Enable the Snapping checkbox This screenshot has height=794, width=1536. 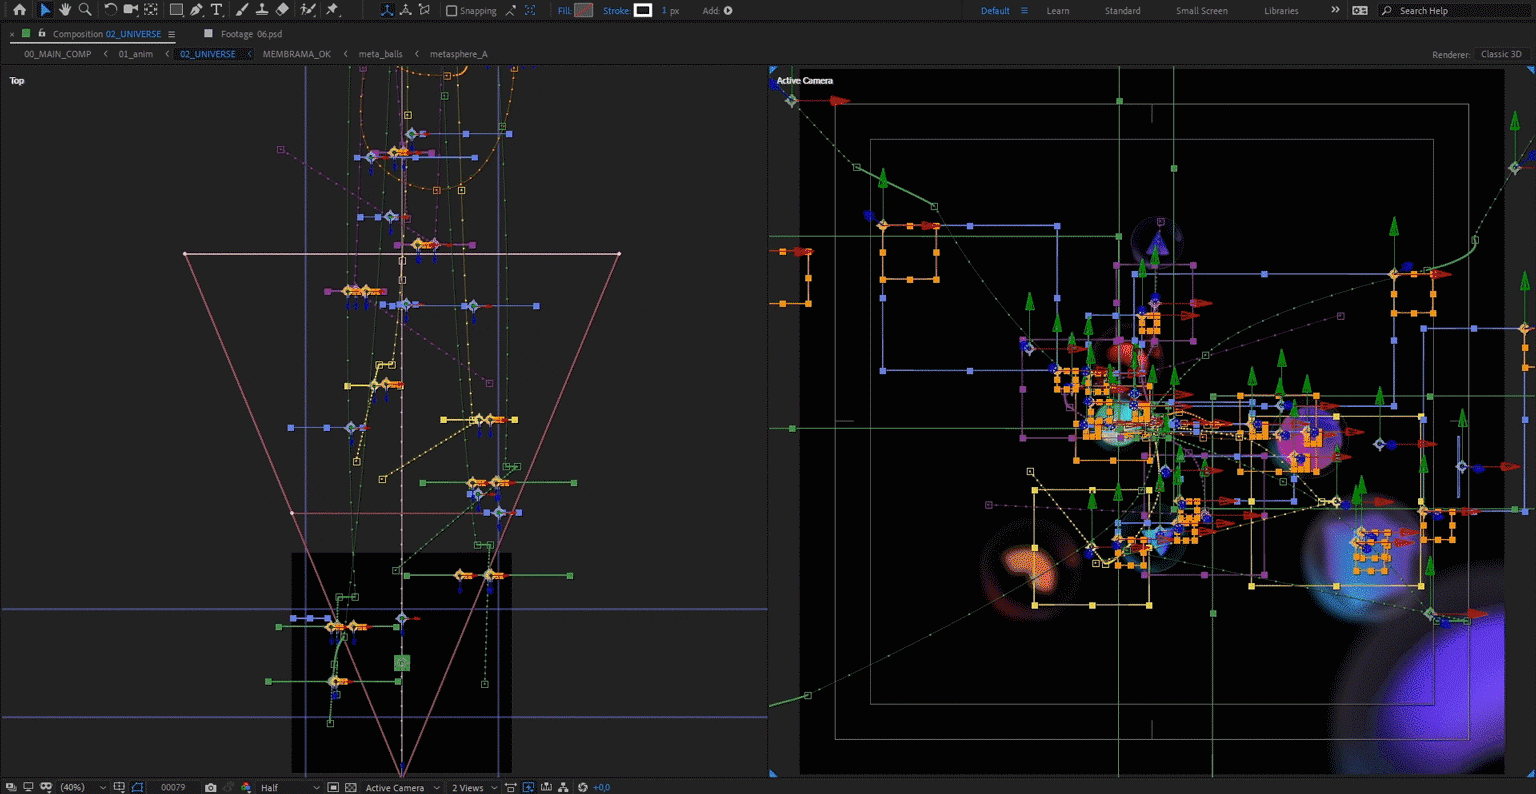click(451, 11)
